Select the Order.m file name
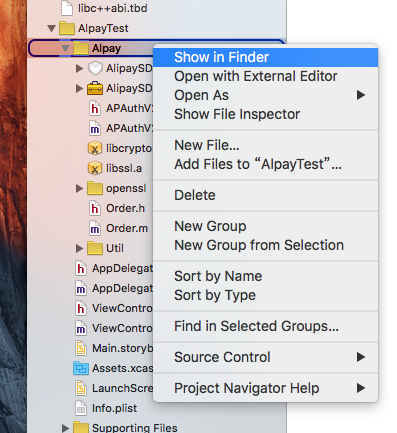Viewport: 397px width, 433px height. tap(127, 228)
